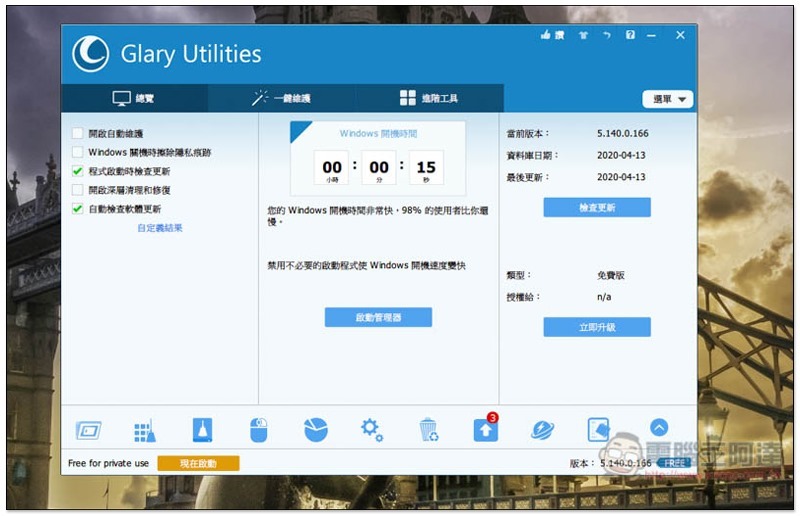Open the help question mark icon
This screenshot has width=800, height=516.
630,35
